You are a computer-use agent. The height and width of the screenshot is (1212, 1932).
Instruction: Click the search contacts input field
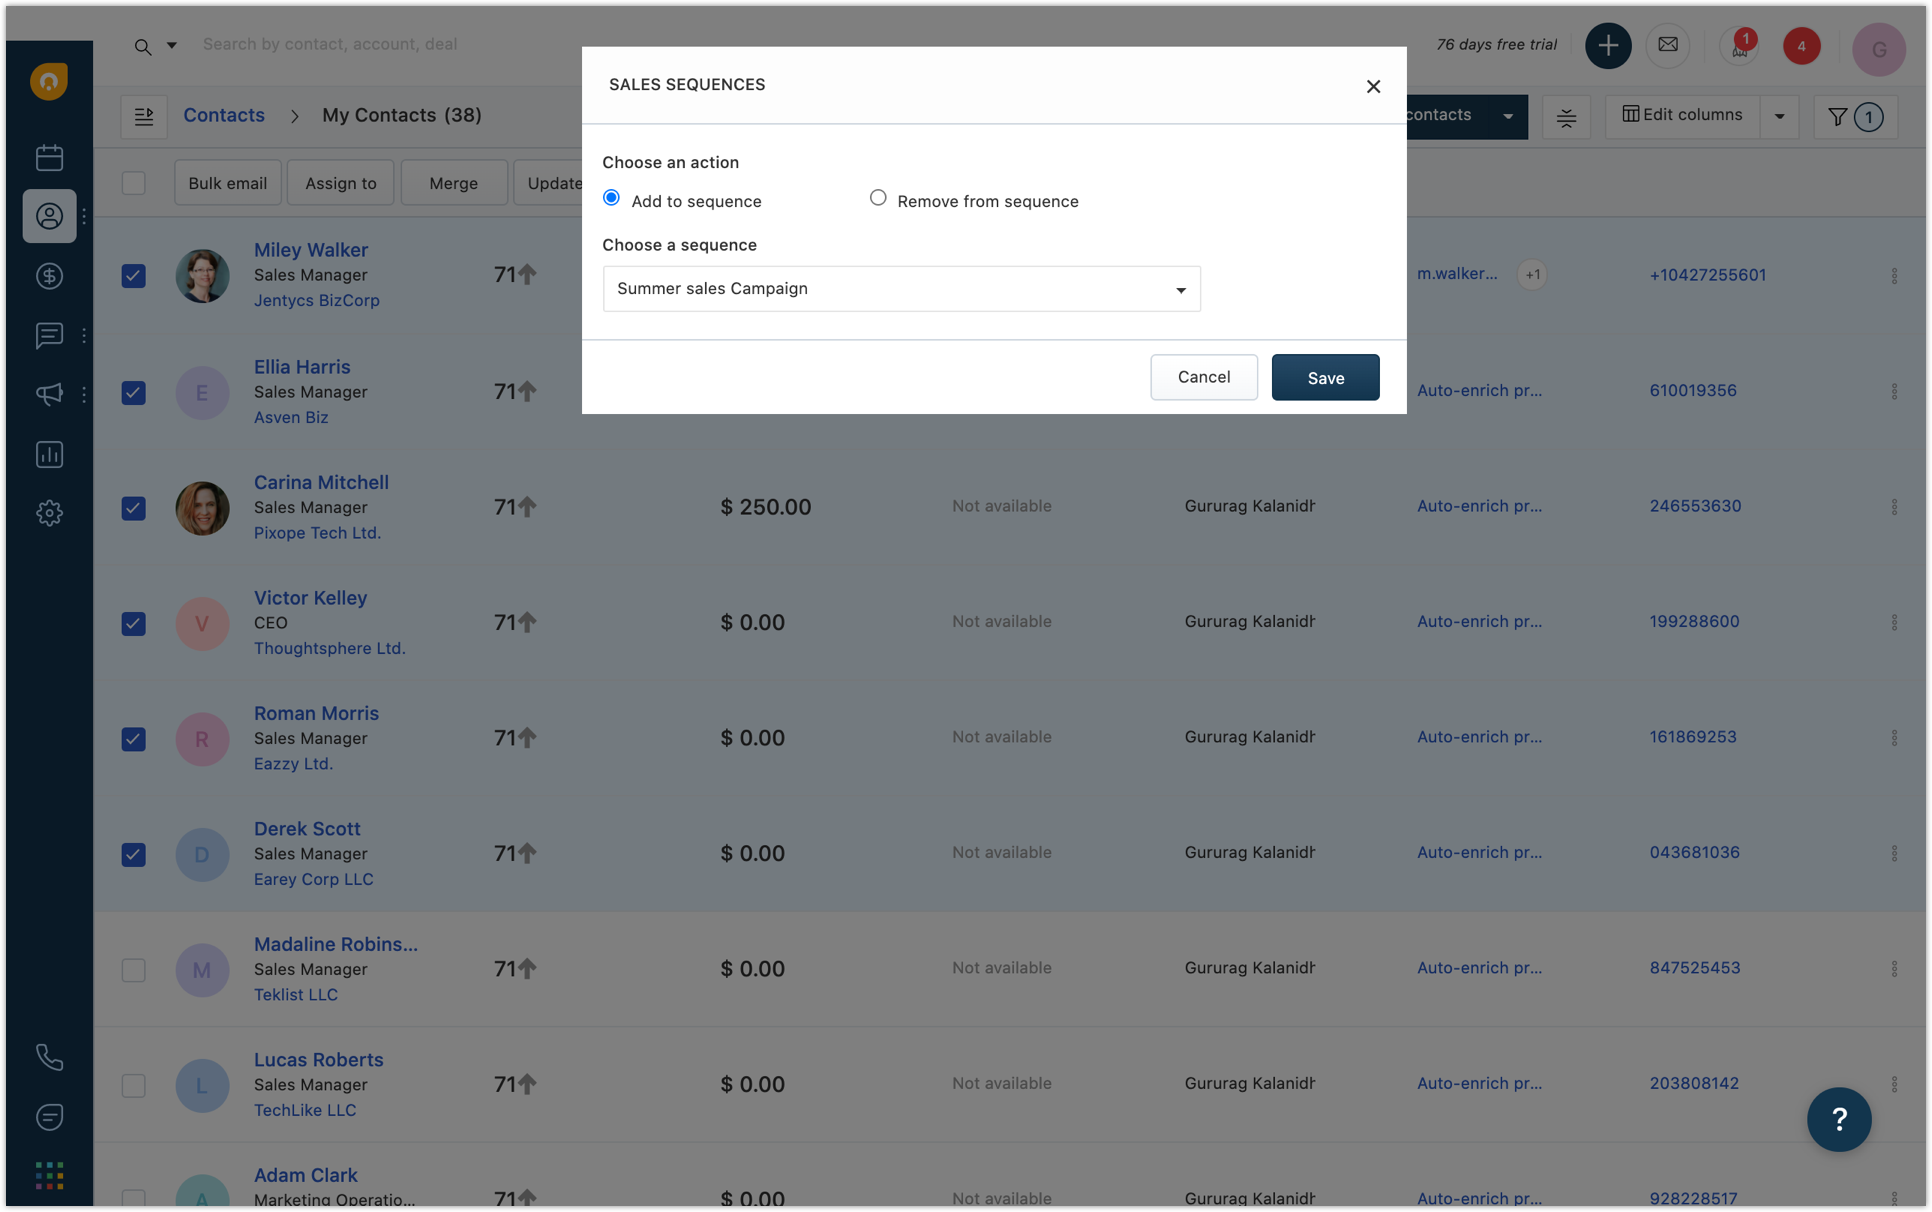coord(330,45)
